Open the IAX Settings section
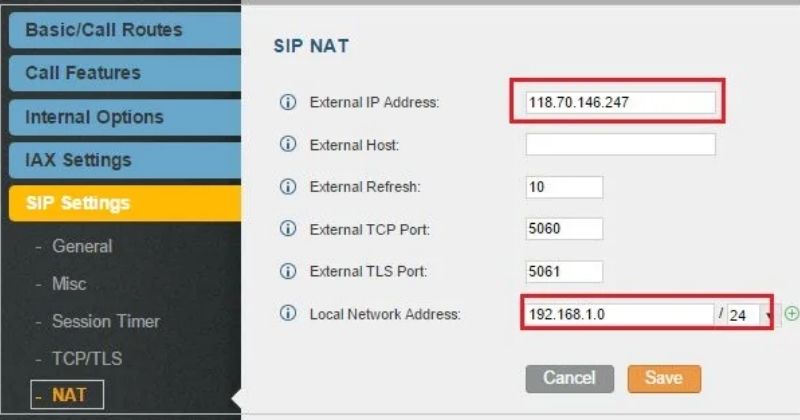This screenshot has height=420, width=800. click(x=125, y=160)
